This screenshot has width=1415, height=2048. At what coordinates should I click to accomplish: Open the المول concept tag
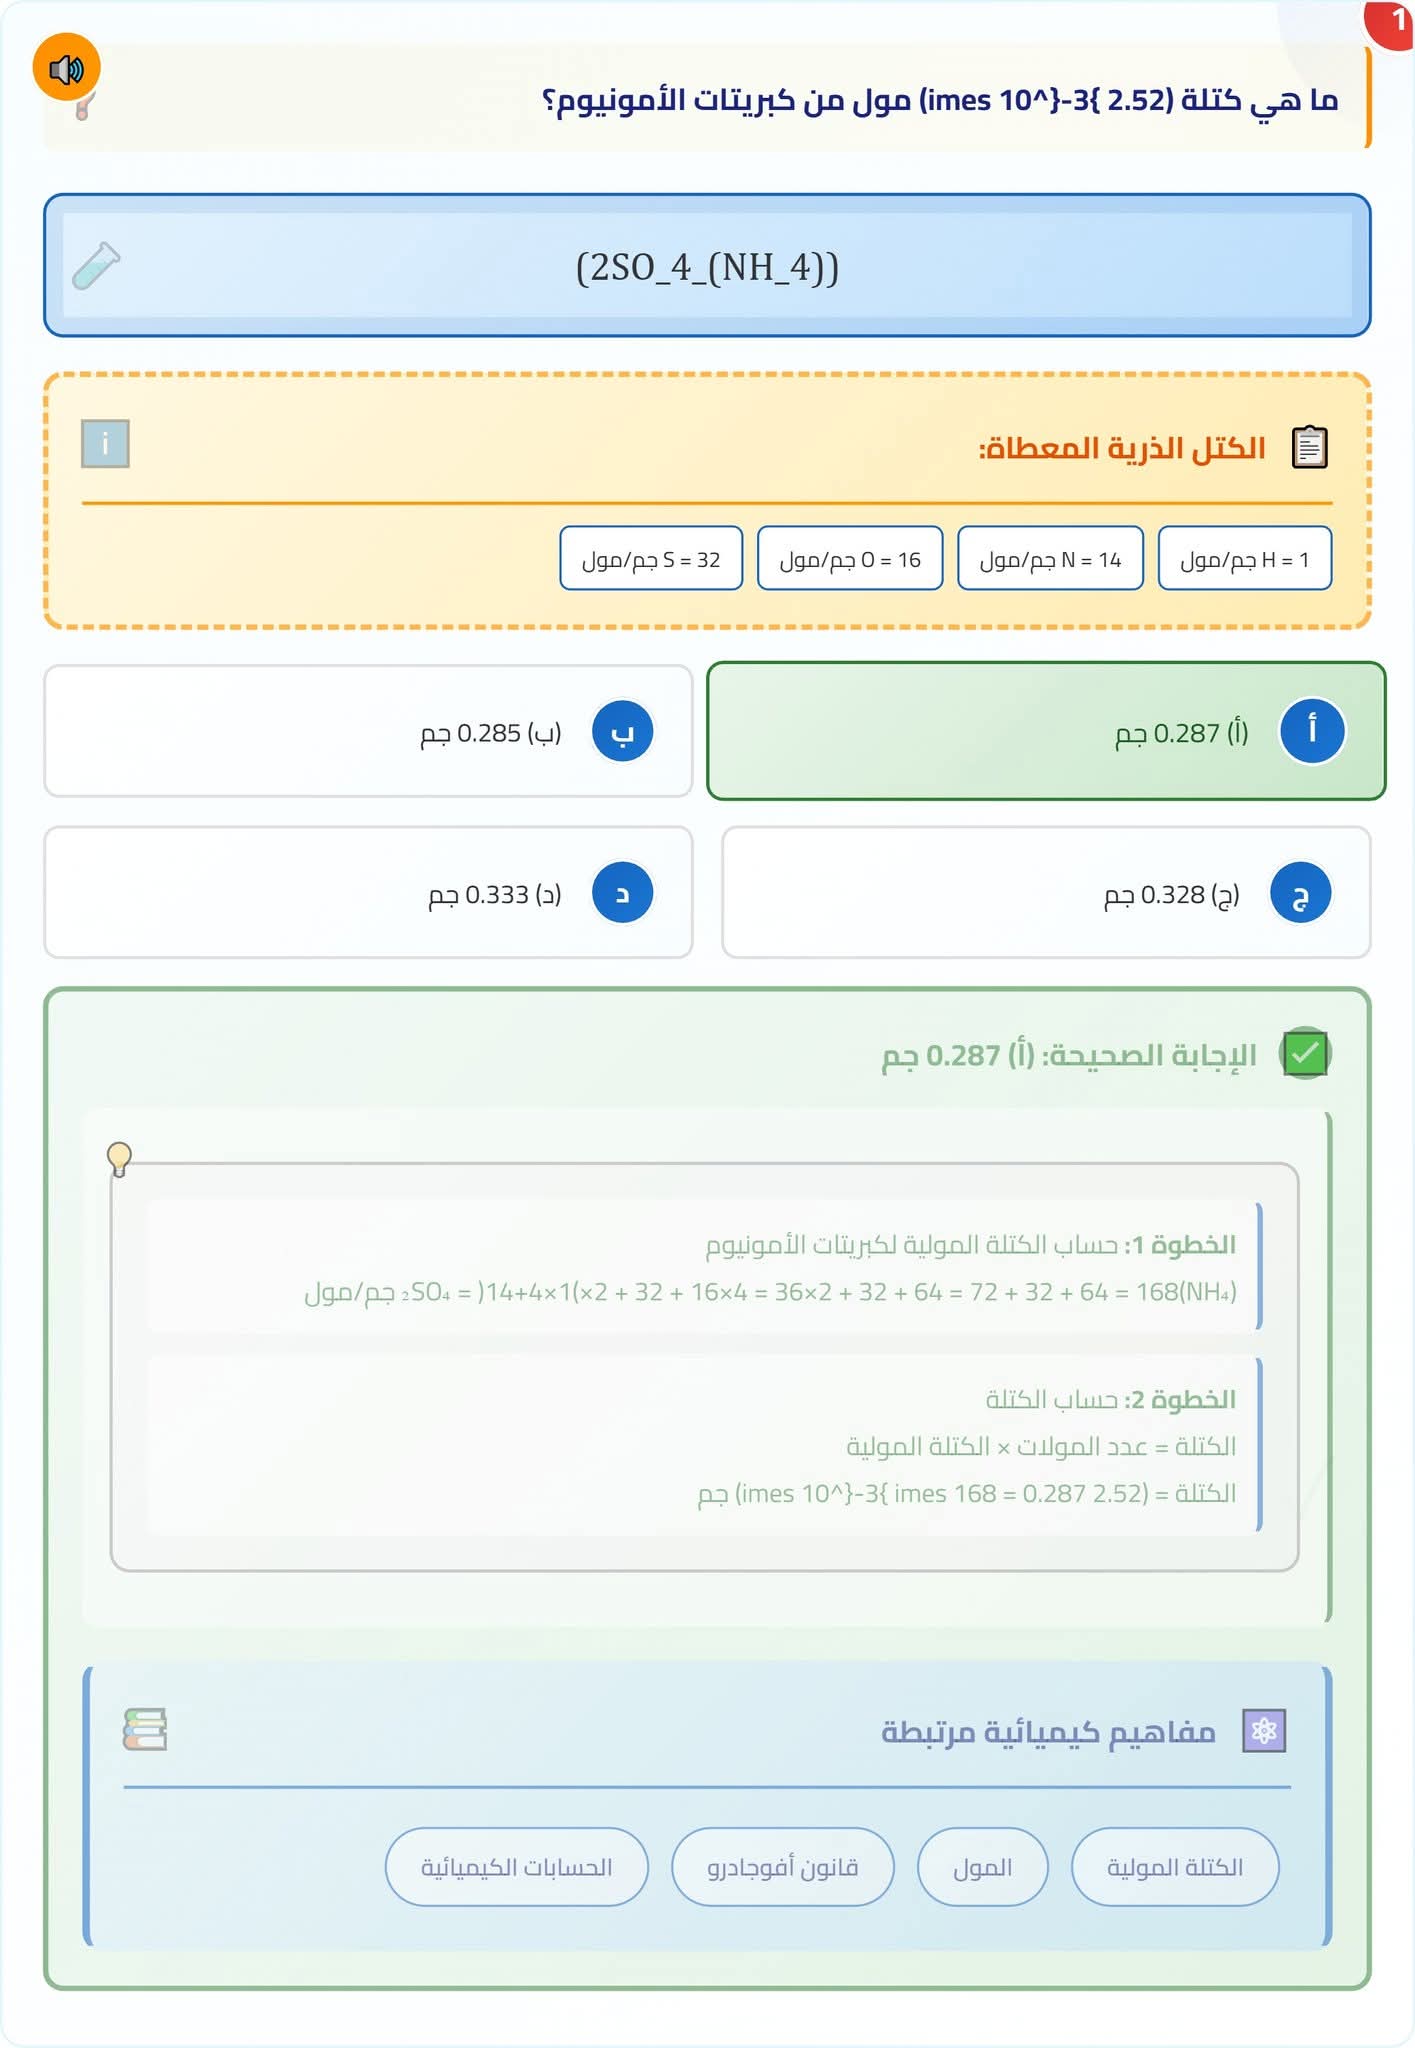tap(982, 1867)
